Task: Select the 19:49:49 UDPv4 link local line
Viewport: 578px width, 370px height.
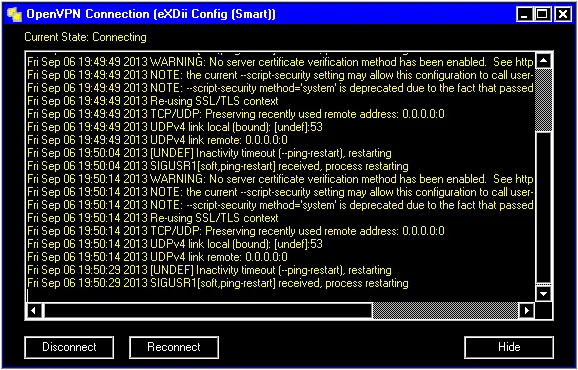Action: click(175, 127)
